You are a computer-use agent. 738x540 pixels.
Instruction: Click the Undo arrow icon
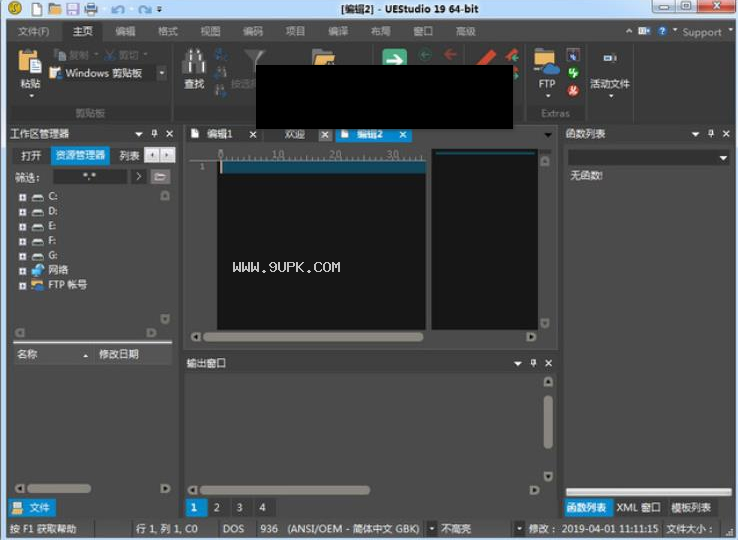click(118, 9)
